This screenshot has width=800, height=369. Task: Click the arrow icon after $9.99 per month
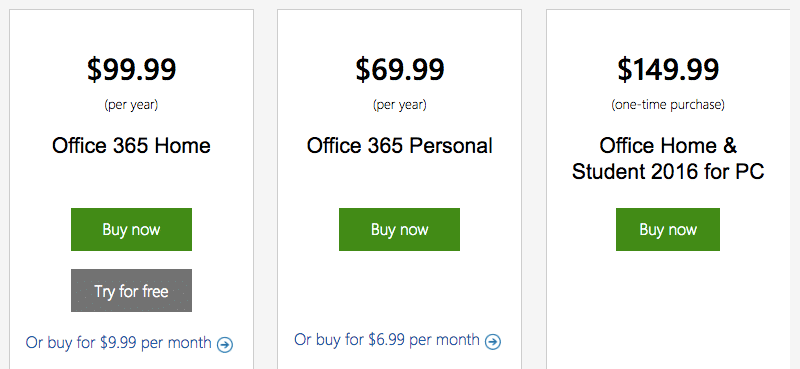(225, 345)
